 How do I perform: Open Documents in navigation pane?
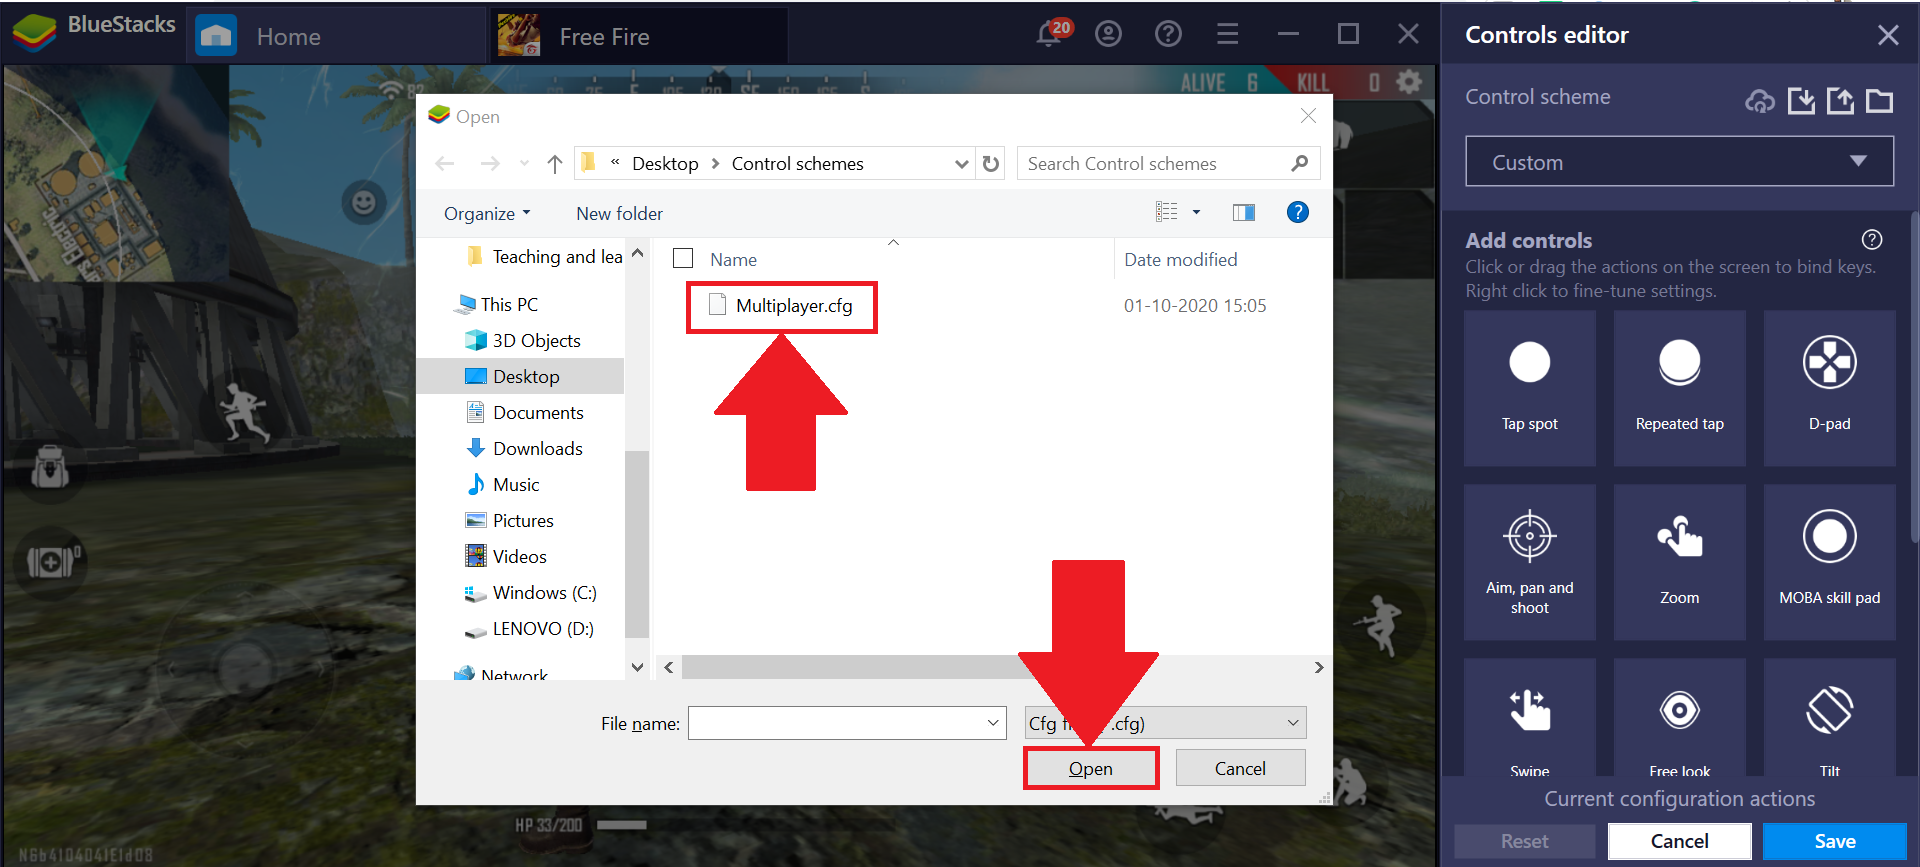point(525,412)
